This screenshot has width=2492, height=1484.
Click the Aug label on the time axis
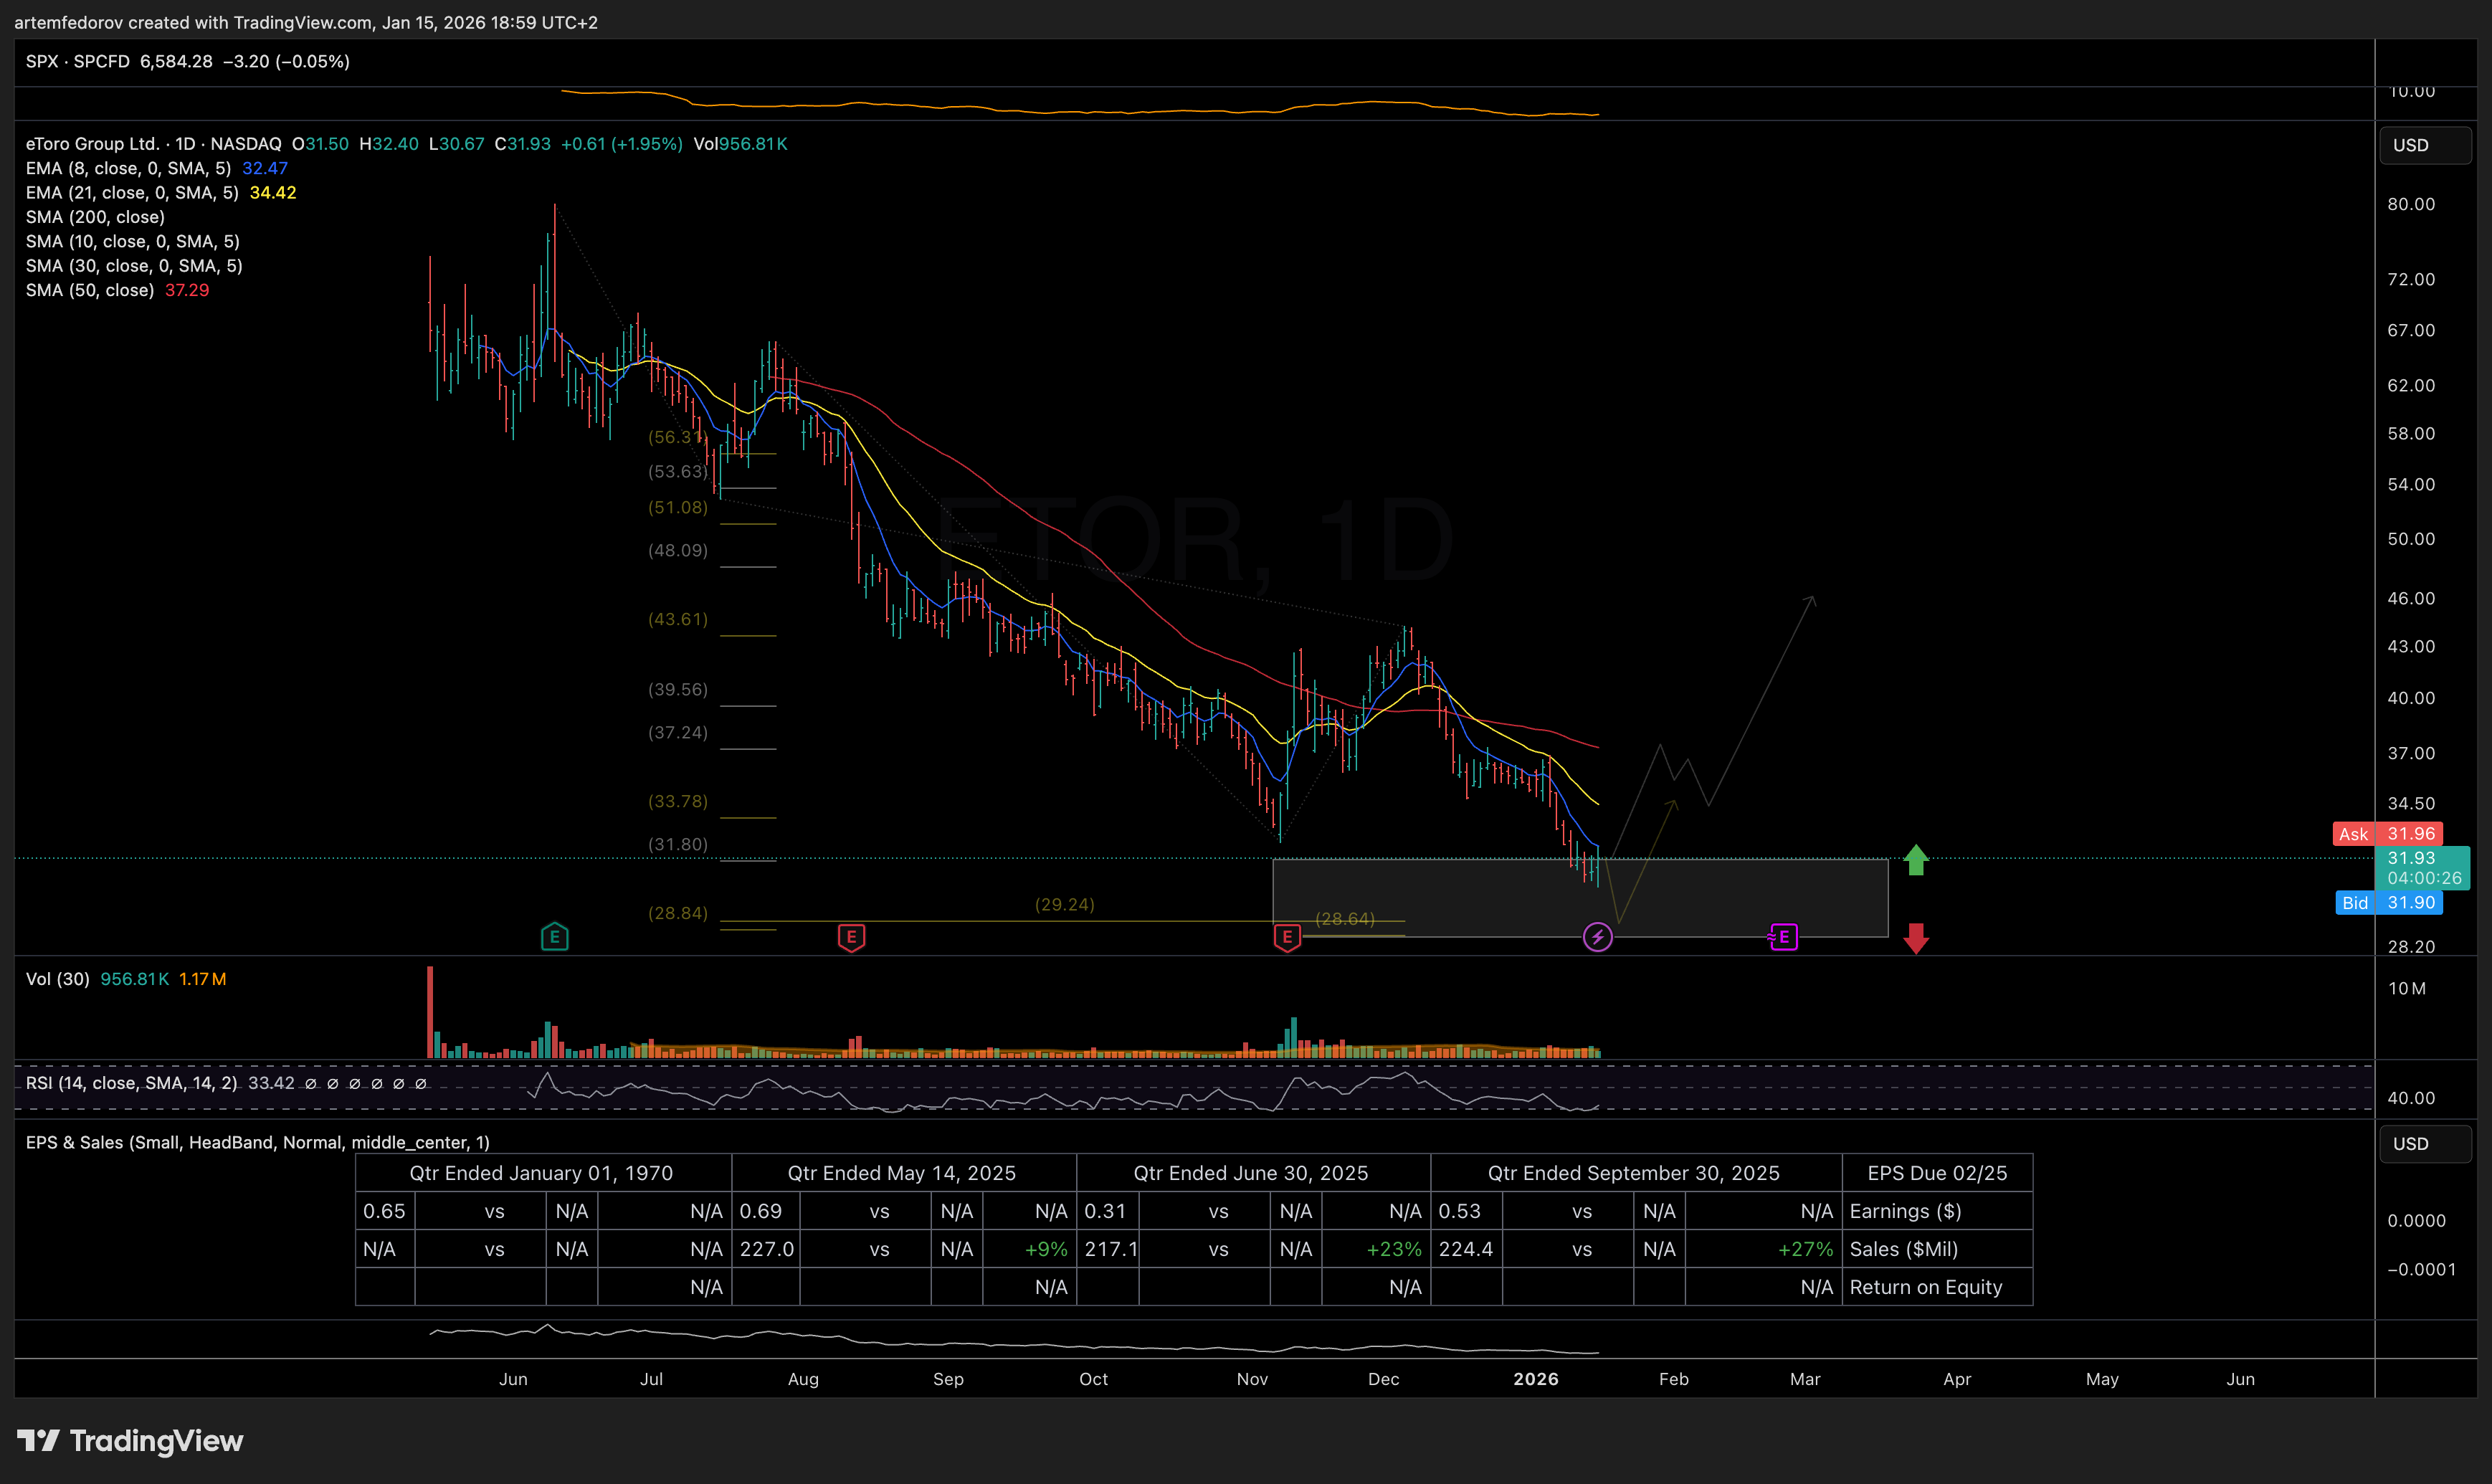[803, 1379]
